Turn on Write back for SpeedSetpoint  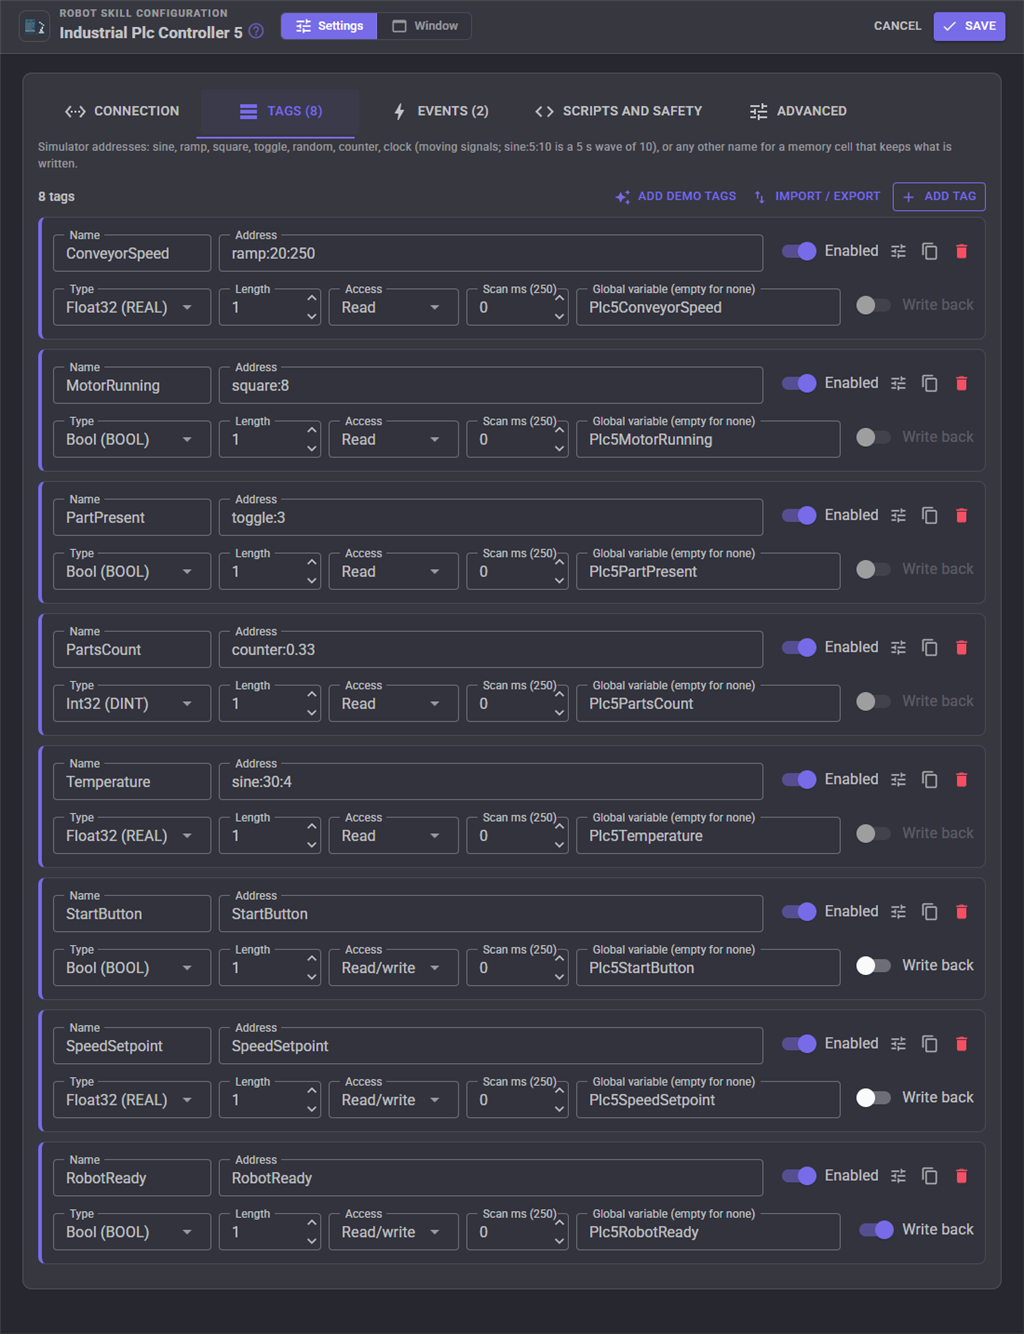(x=874, y=1097)
